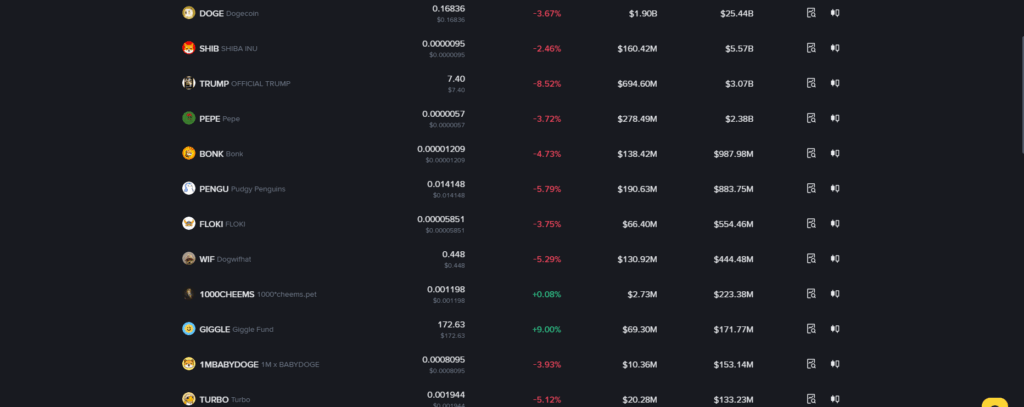Viewport: 1024px width, 407px height.
Task: Open the 1000CHEEMS candlestick trade icon
Action: [x=834, y=293]
